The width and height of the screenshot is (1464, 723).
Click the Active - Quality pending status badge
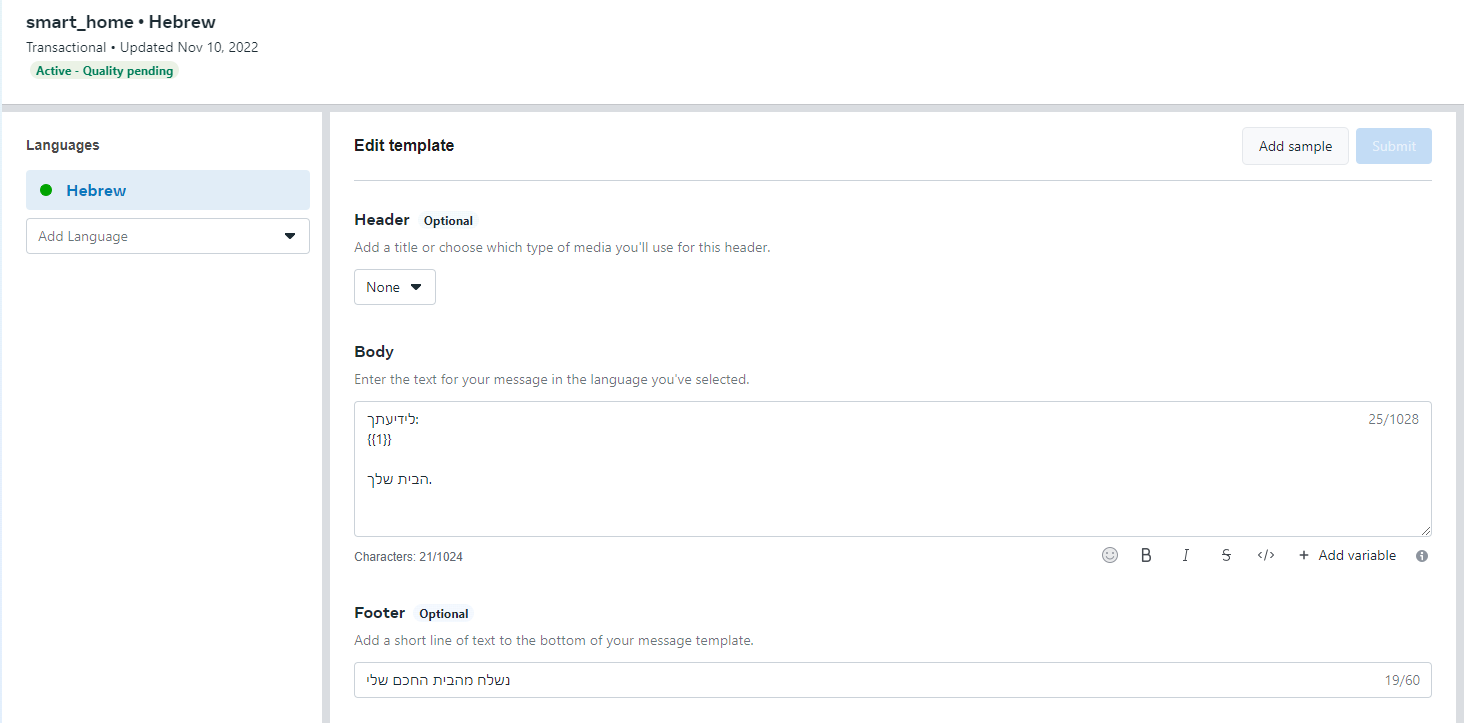[103, 70]
